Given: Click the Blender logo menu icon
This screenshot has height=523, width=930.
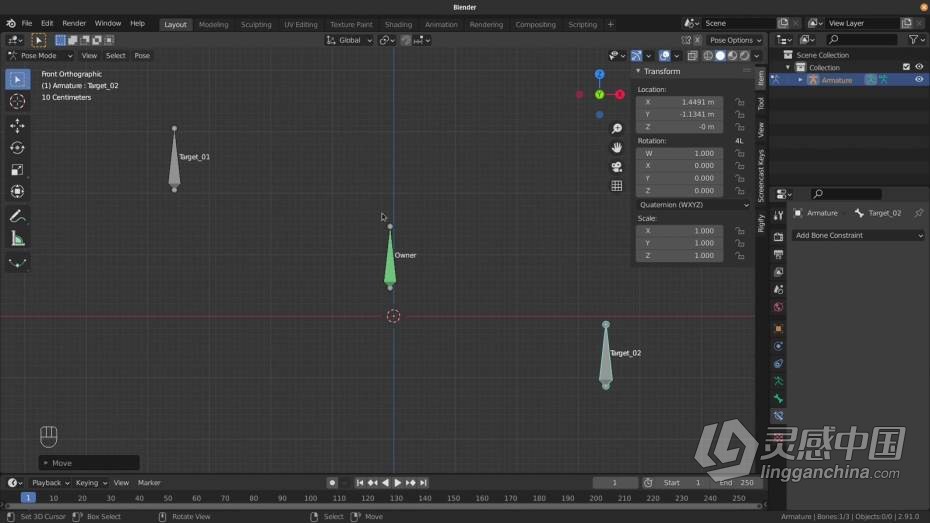Looking at the screenshot, I should tap(11, 23).
